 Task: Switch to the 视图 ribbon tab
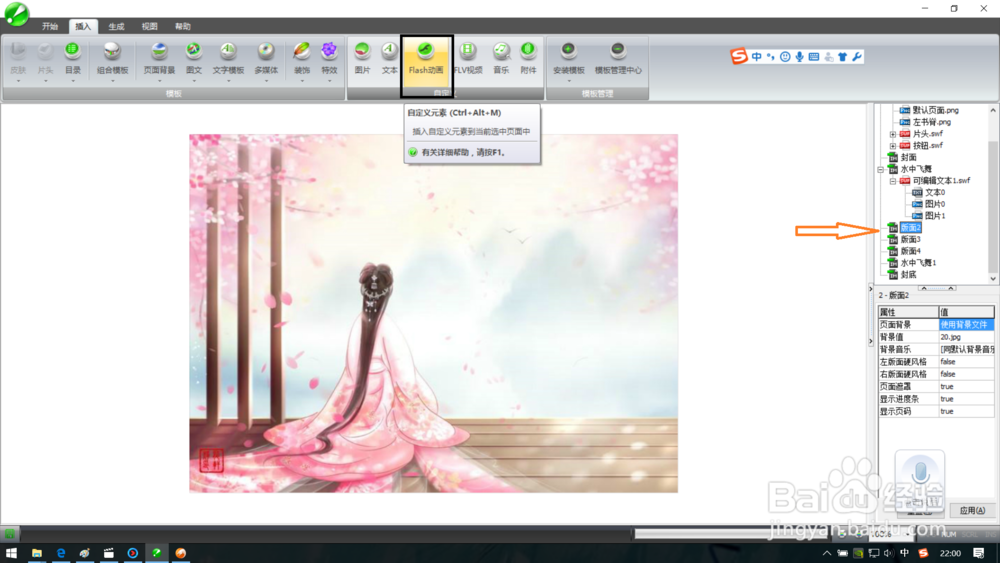[x=149, y=26]
